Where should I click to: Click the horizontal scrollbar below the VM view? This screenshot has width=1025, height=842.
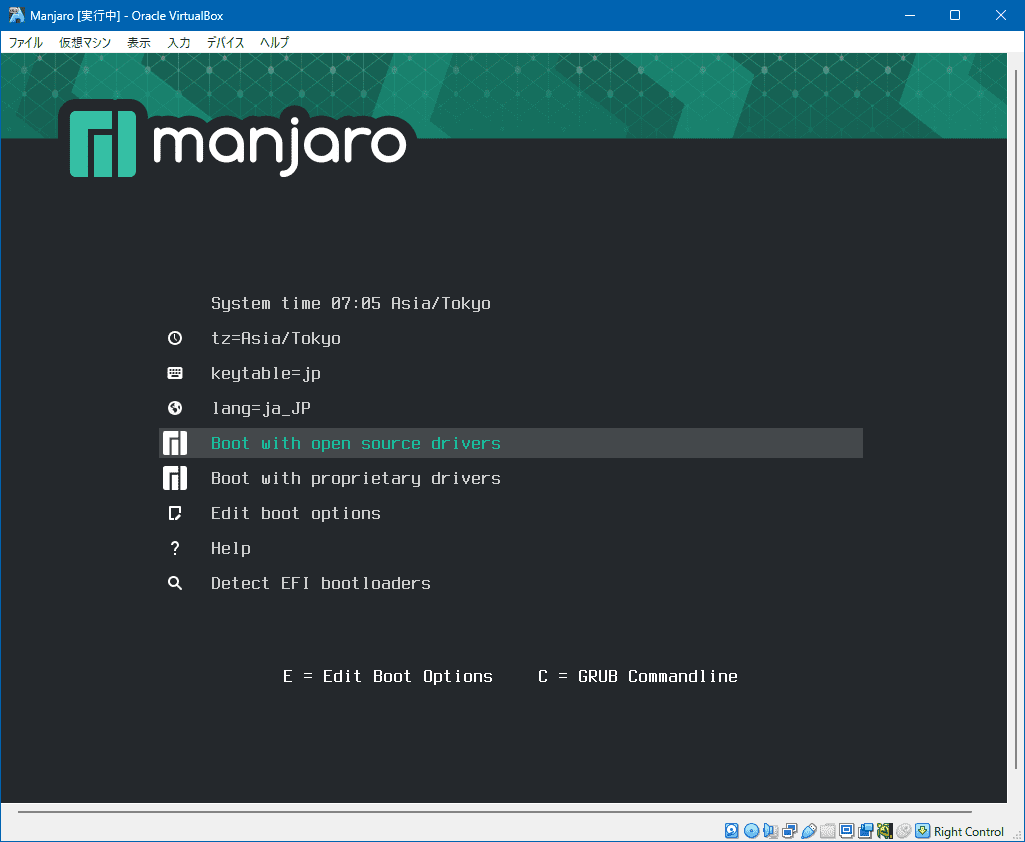pos(494,812)
